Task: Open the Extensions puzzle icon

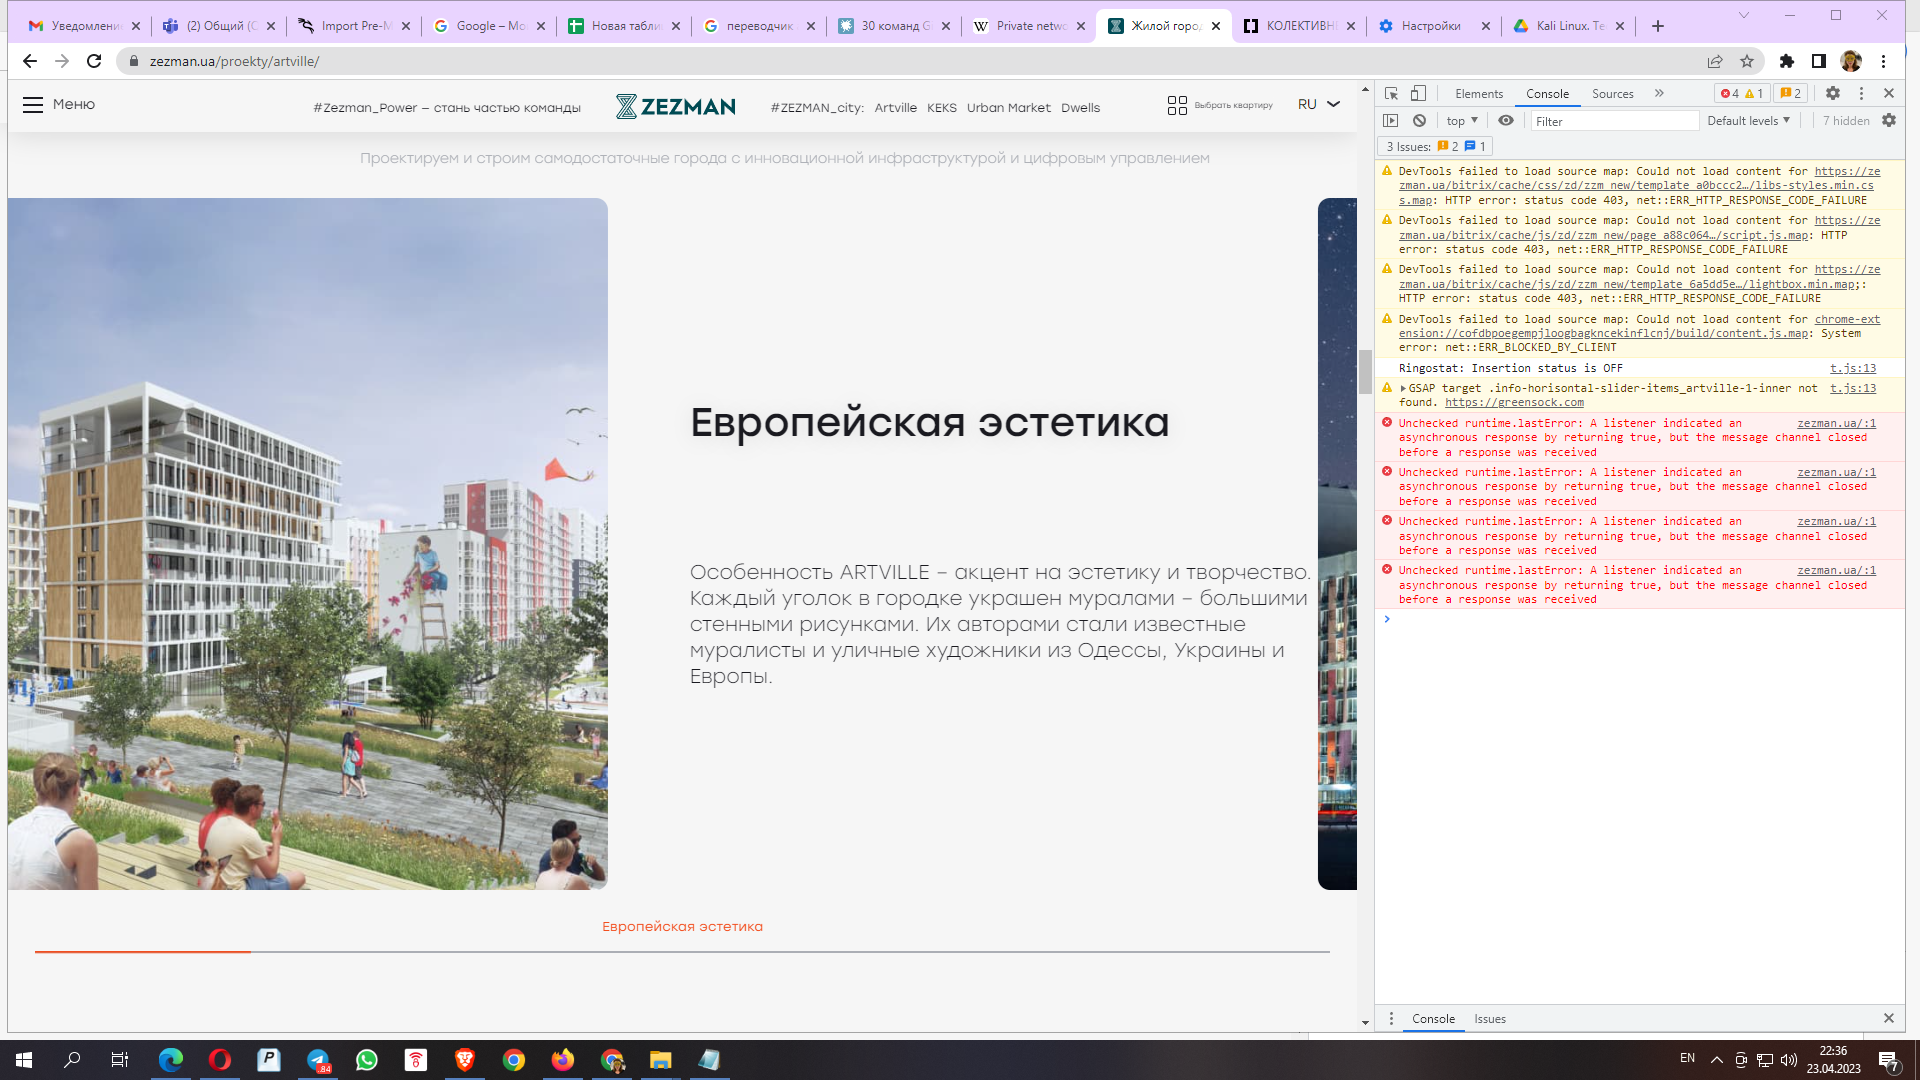Action: [1787, 61]
